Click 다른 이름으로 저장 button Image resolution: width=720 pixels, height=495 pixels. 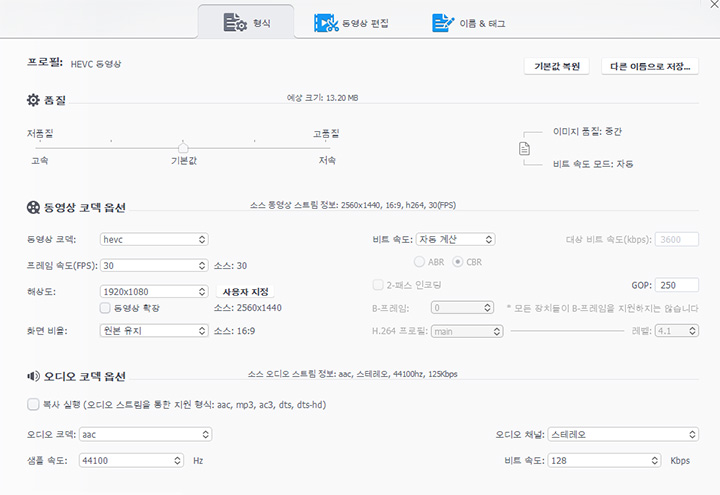pyautogui.click(x=650, y=66)
